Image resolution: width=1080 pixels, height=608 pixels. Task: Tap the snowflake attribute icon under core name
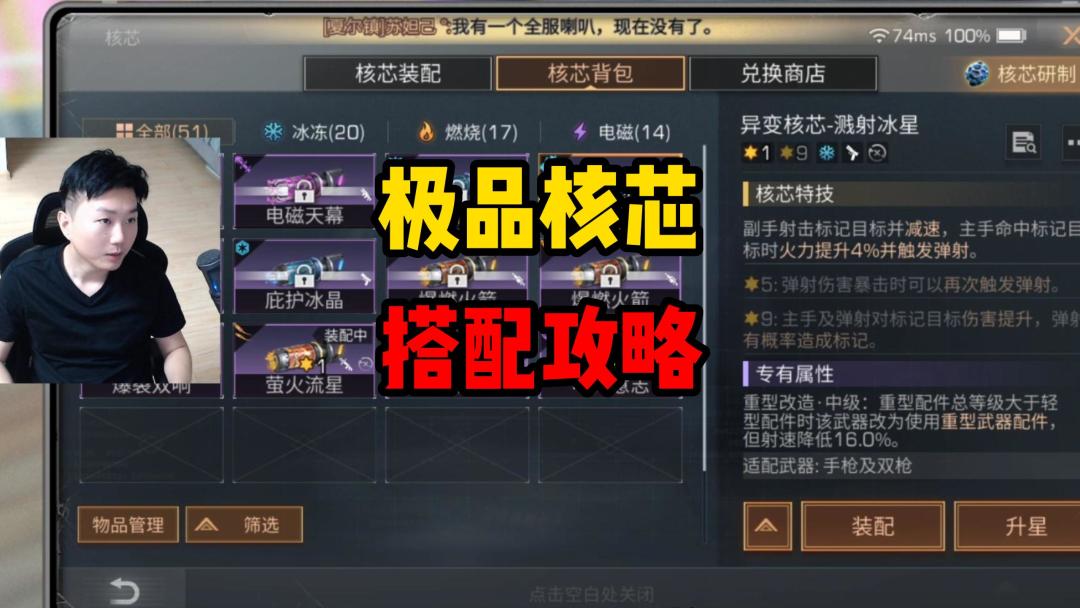826,153
